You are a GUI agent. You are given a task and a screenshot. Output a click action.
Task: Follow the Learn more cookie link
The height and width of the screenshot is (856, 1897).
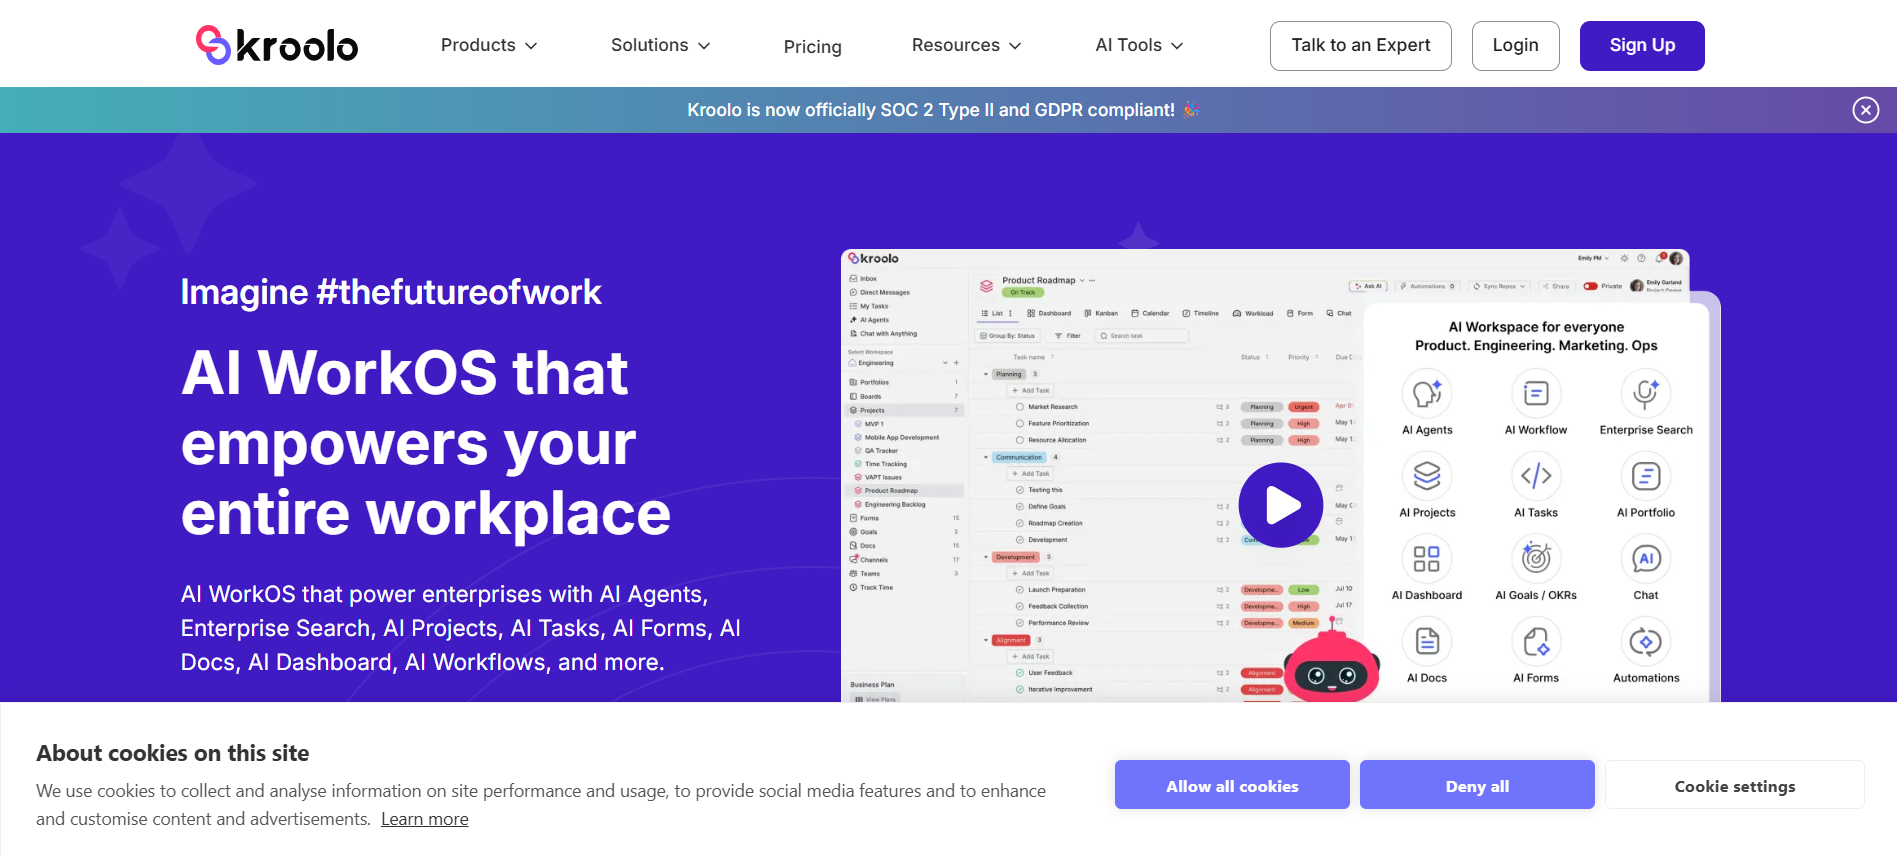pos(425,819)
